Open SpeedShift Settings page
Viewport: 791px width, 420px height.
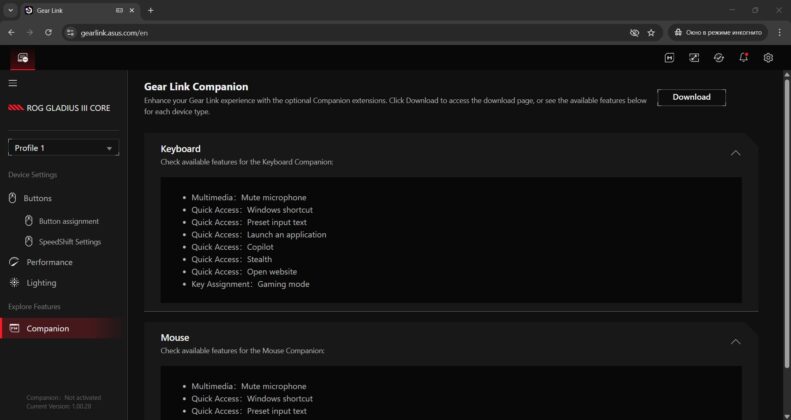pos(70,242)
